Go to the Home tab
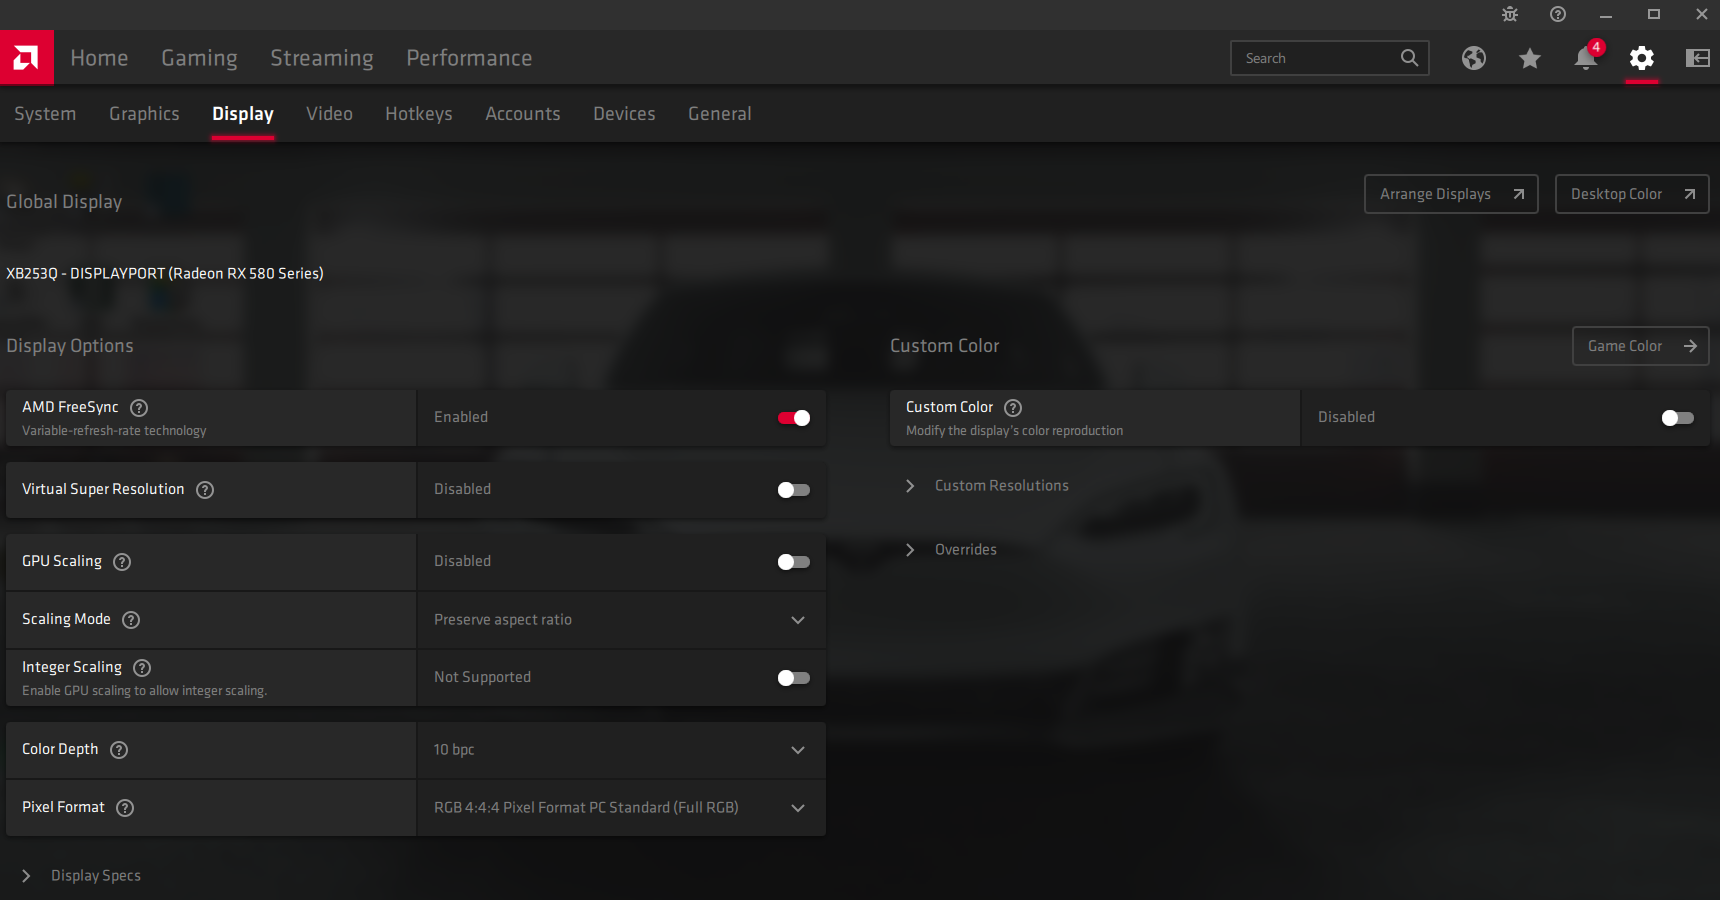 click(x=99, y=58)
